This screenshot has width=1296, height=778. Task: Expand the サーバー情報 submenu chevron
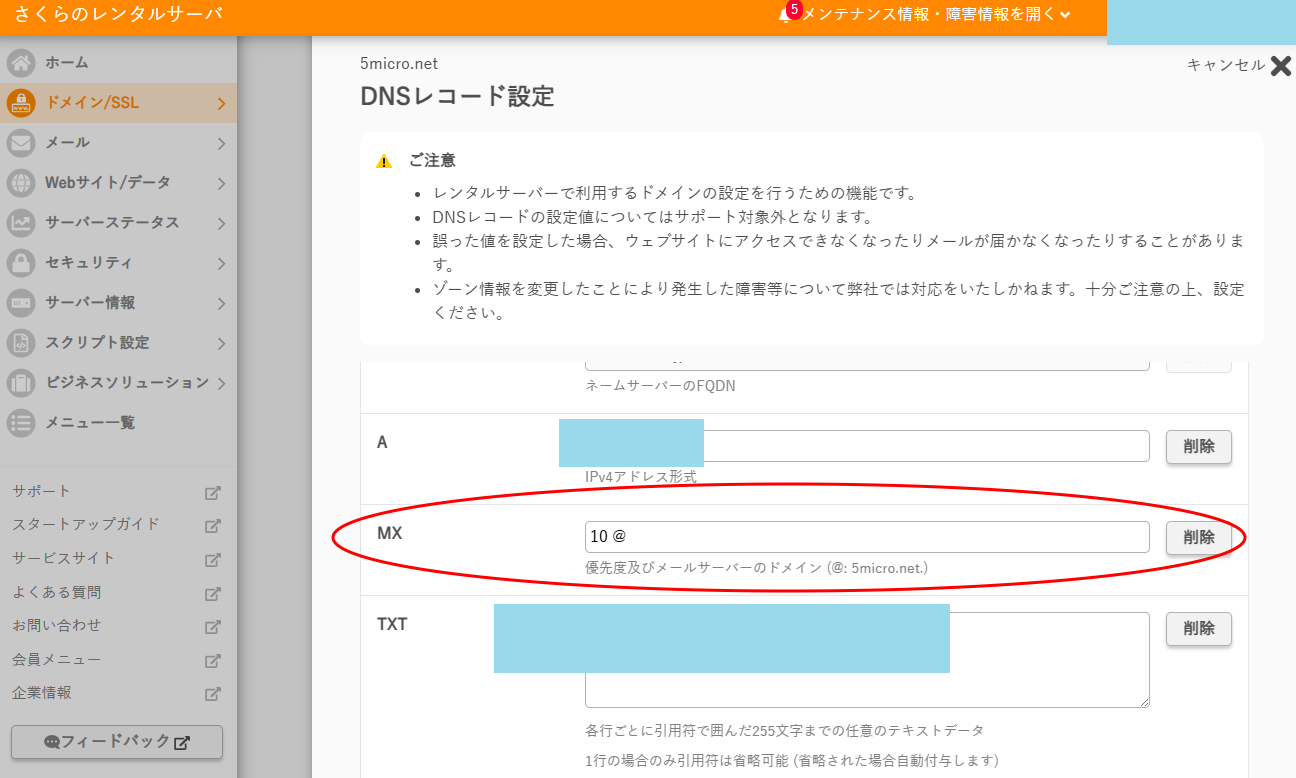tap(221, 303)
